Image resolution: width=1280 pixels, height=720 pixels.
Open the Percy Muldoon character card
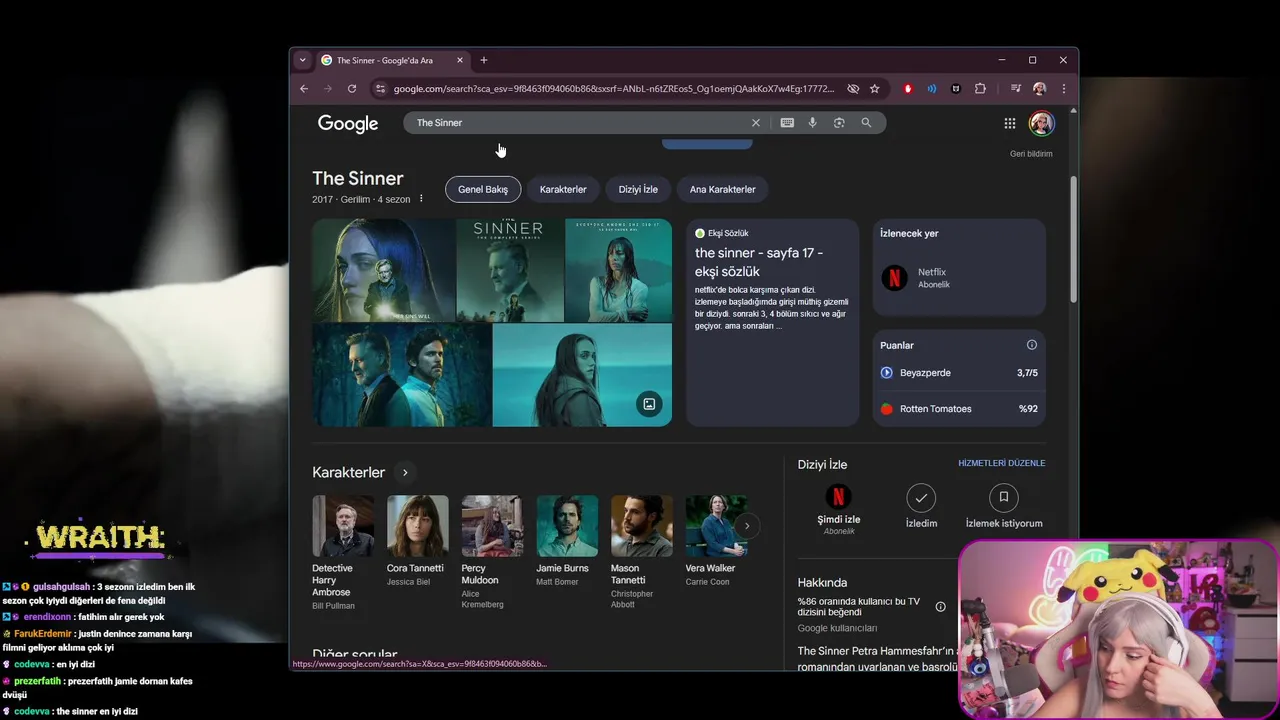coord(492,552)
